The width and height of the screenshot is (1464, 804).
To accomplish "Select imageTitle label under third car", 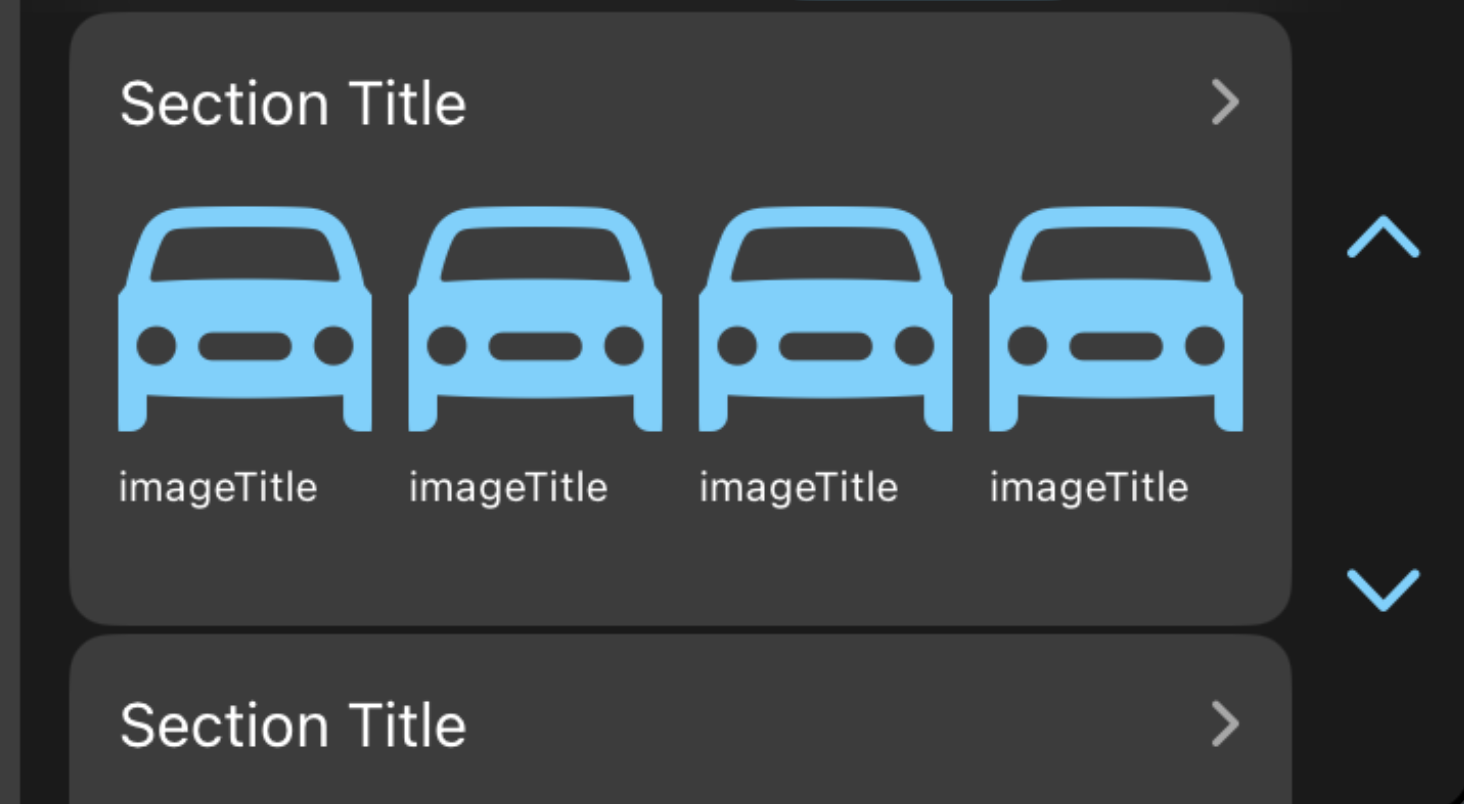I will tap(798, 488).
